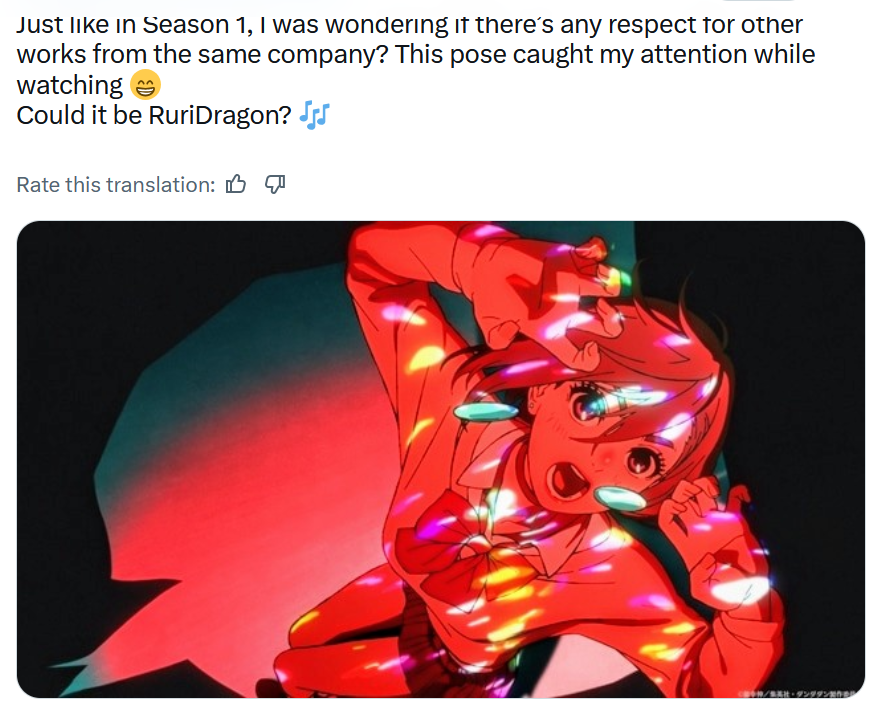Viewport: 873px width, 716px height.
Task: Click the word 'watching' in the post
Action: click(x=70, y=86)
